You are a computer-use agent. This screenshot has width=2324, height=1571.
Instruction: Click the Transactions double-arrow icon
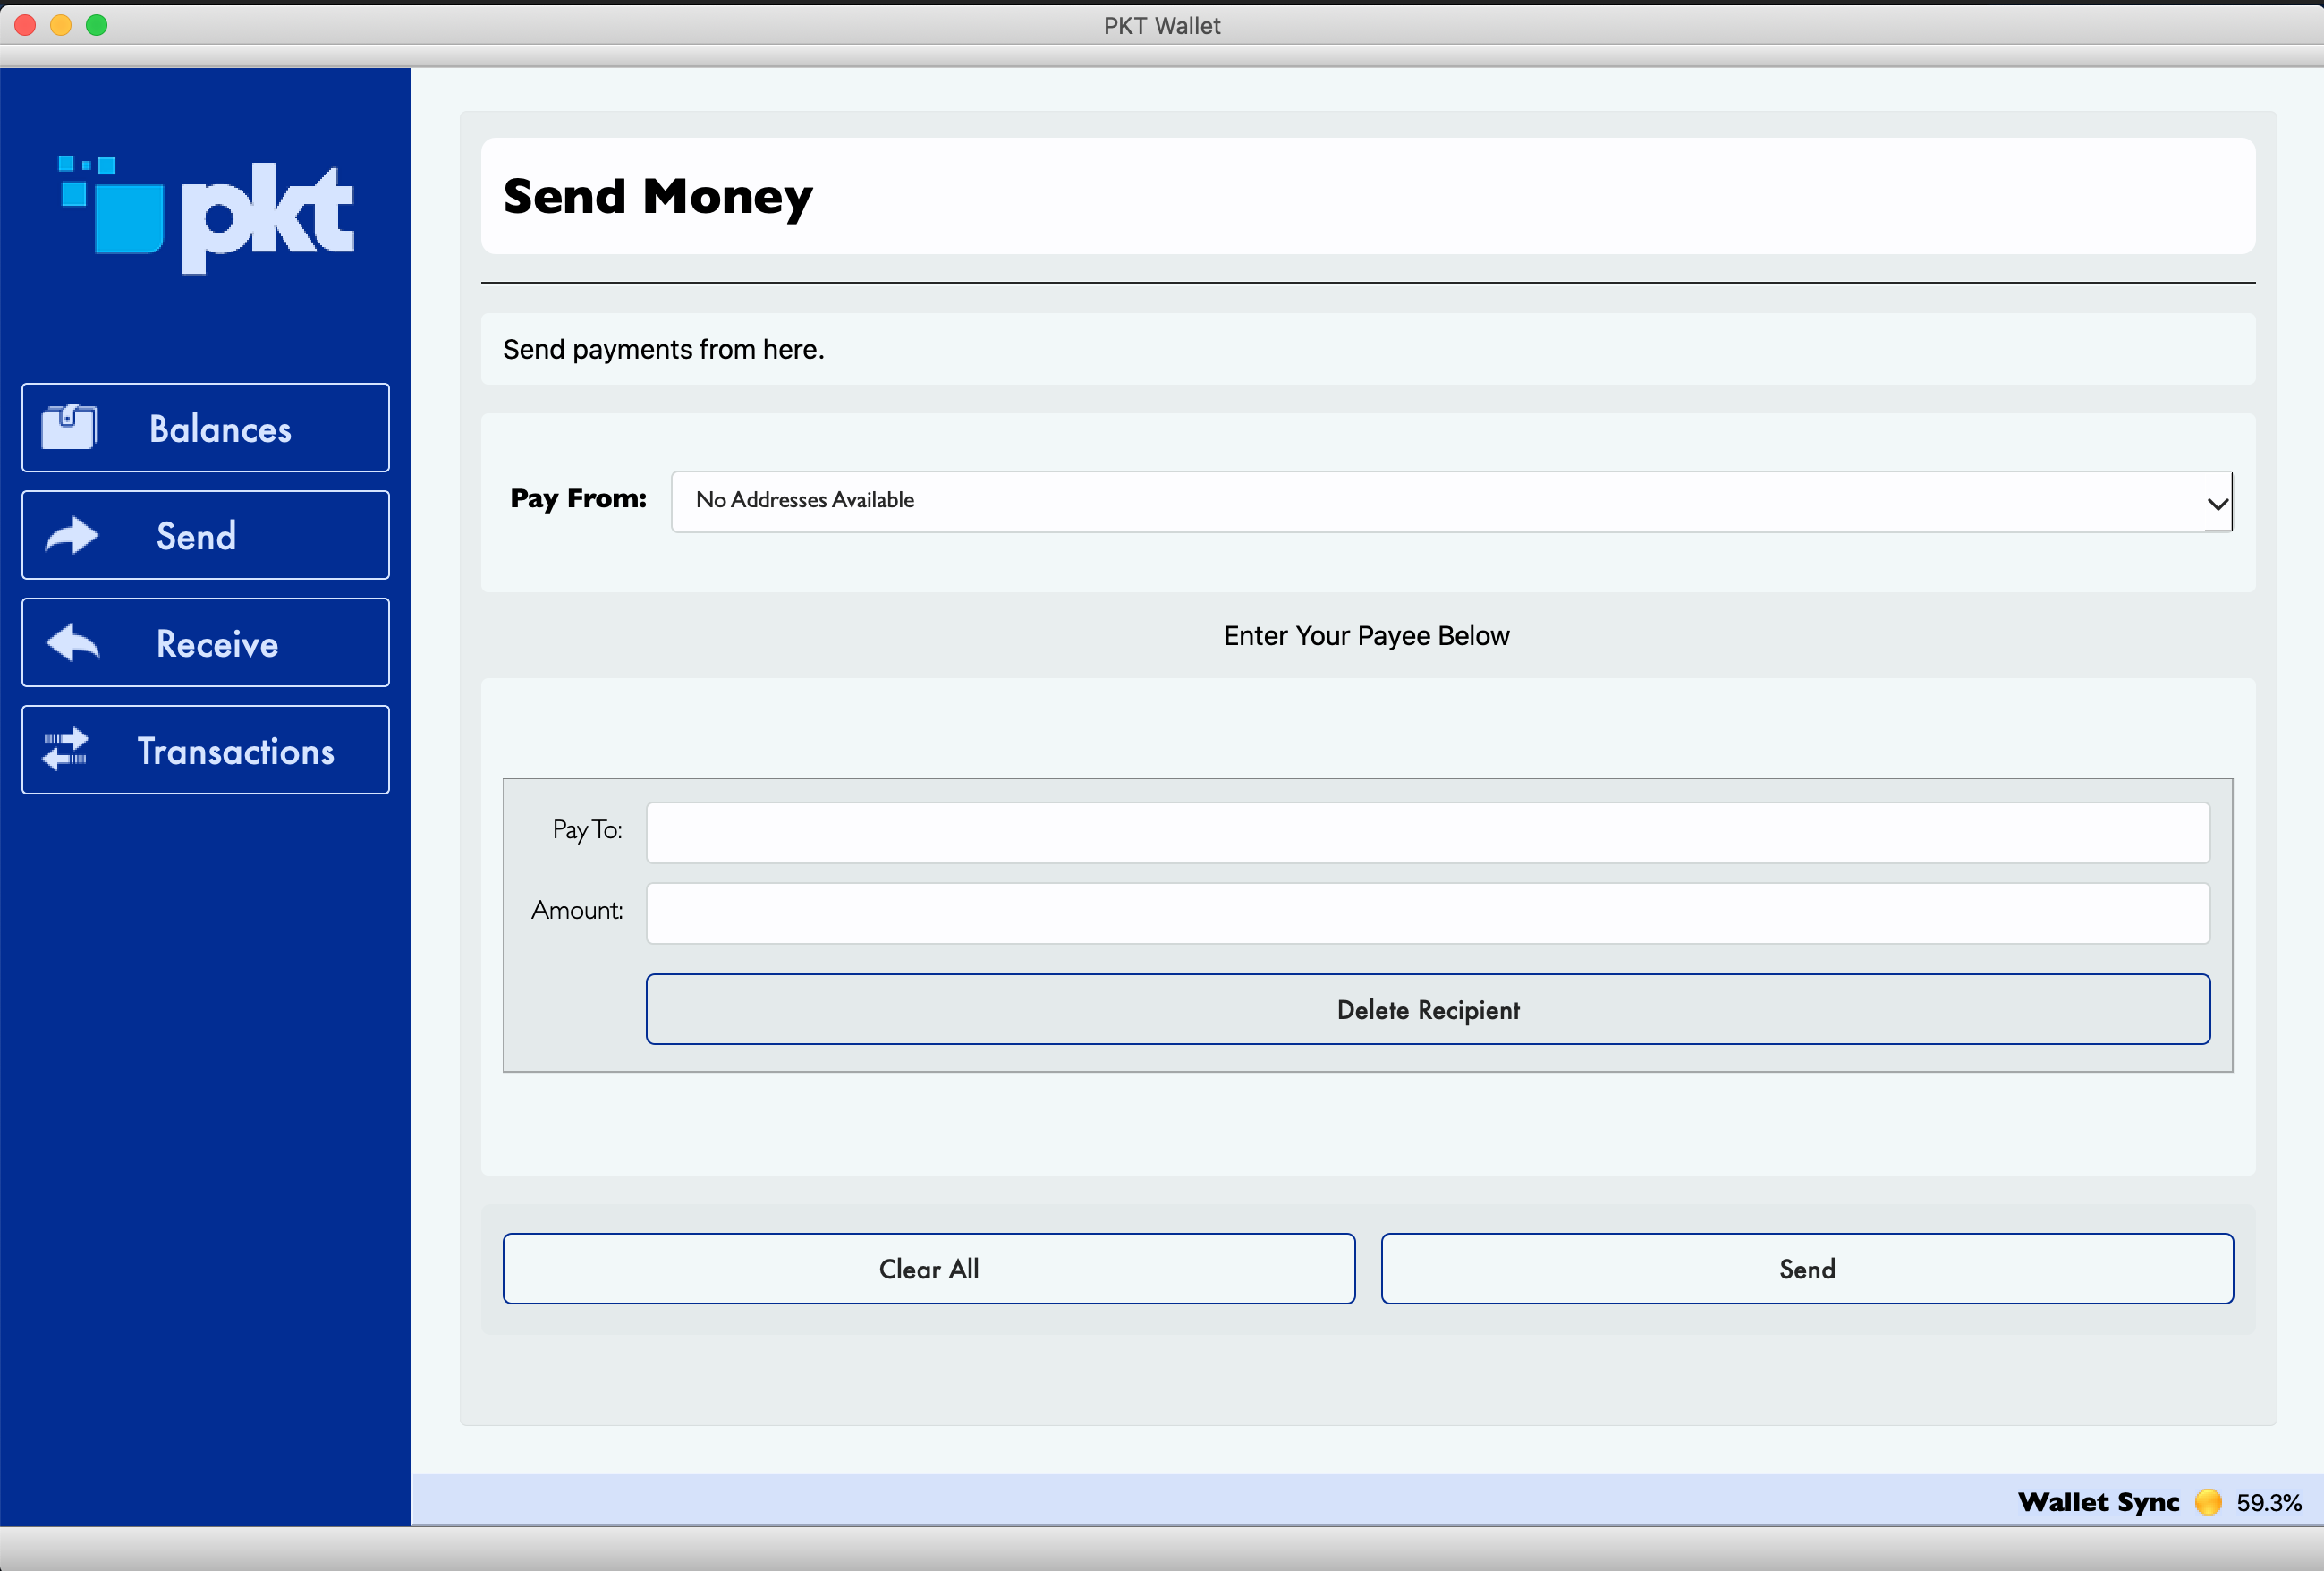[66, 749]
